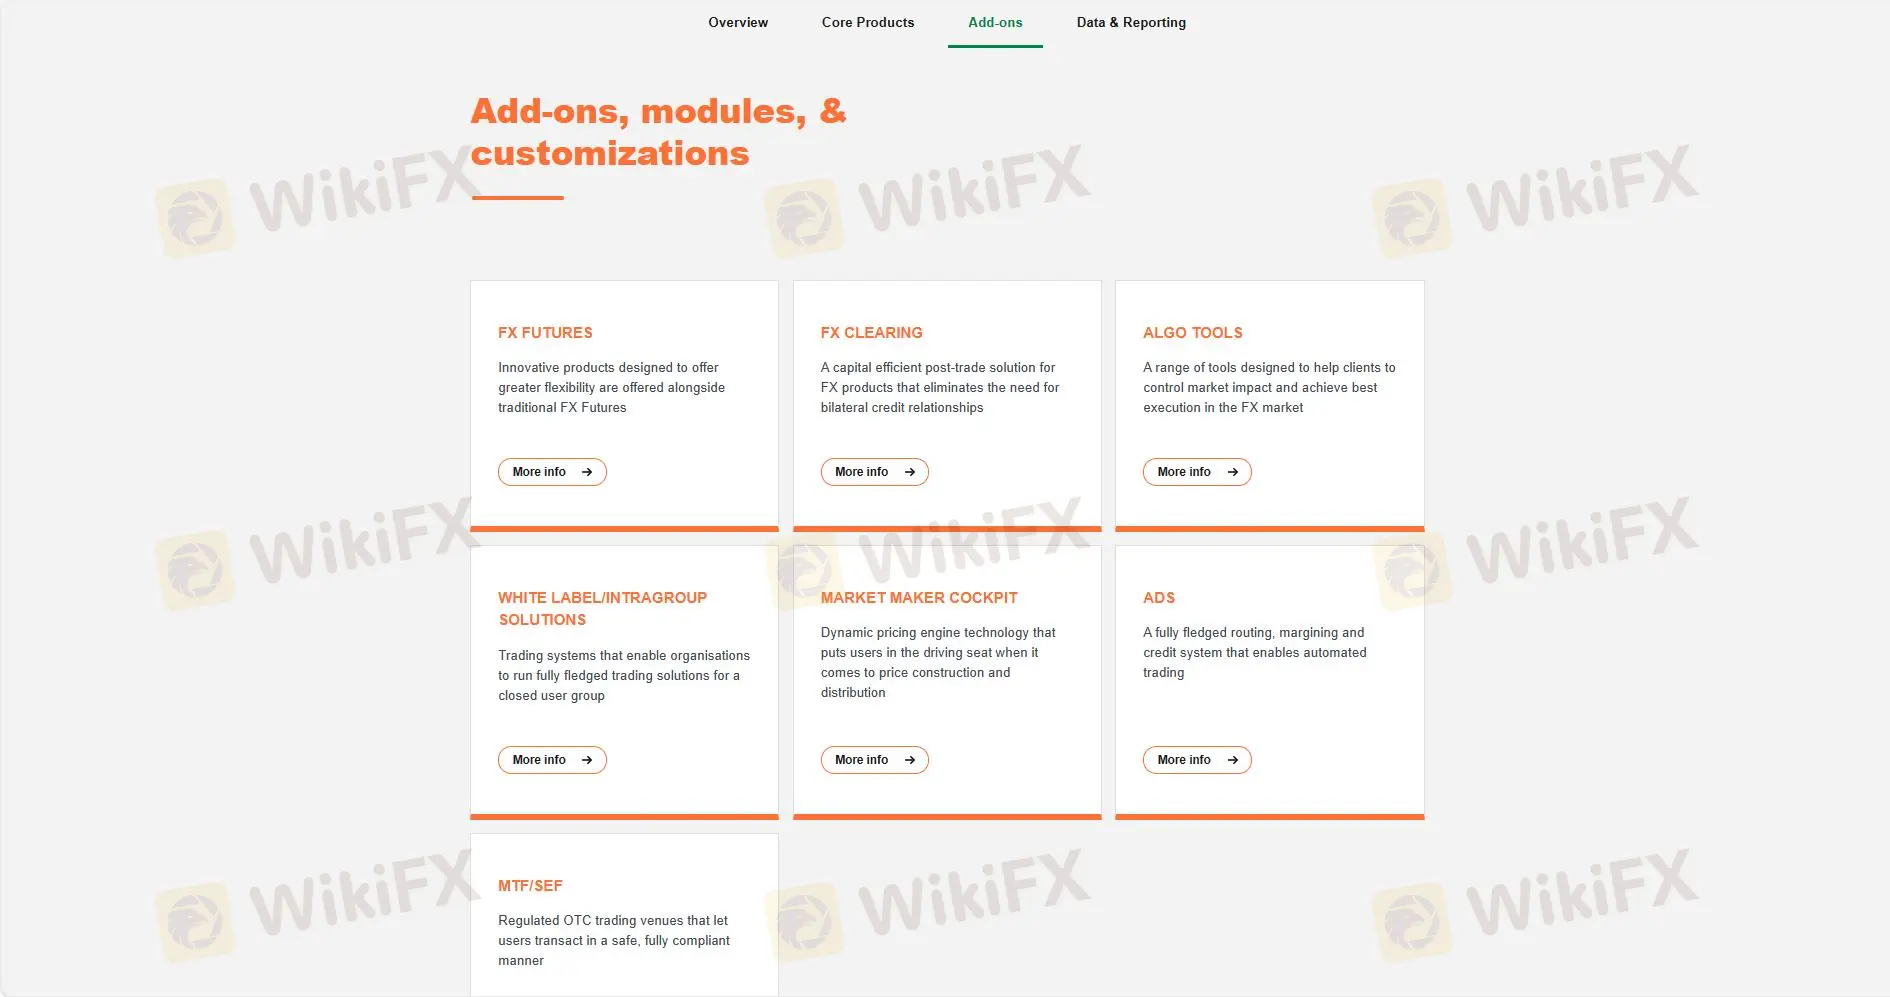
Task: Open the MTF/SEF card title
Action: coord(530,886)
